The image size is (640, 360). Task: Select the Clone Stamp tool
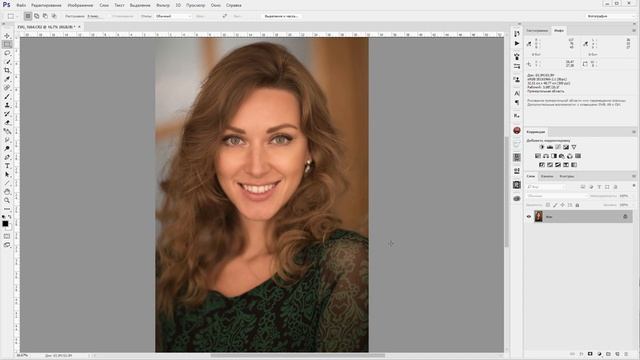tap(7, 105)
